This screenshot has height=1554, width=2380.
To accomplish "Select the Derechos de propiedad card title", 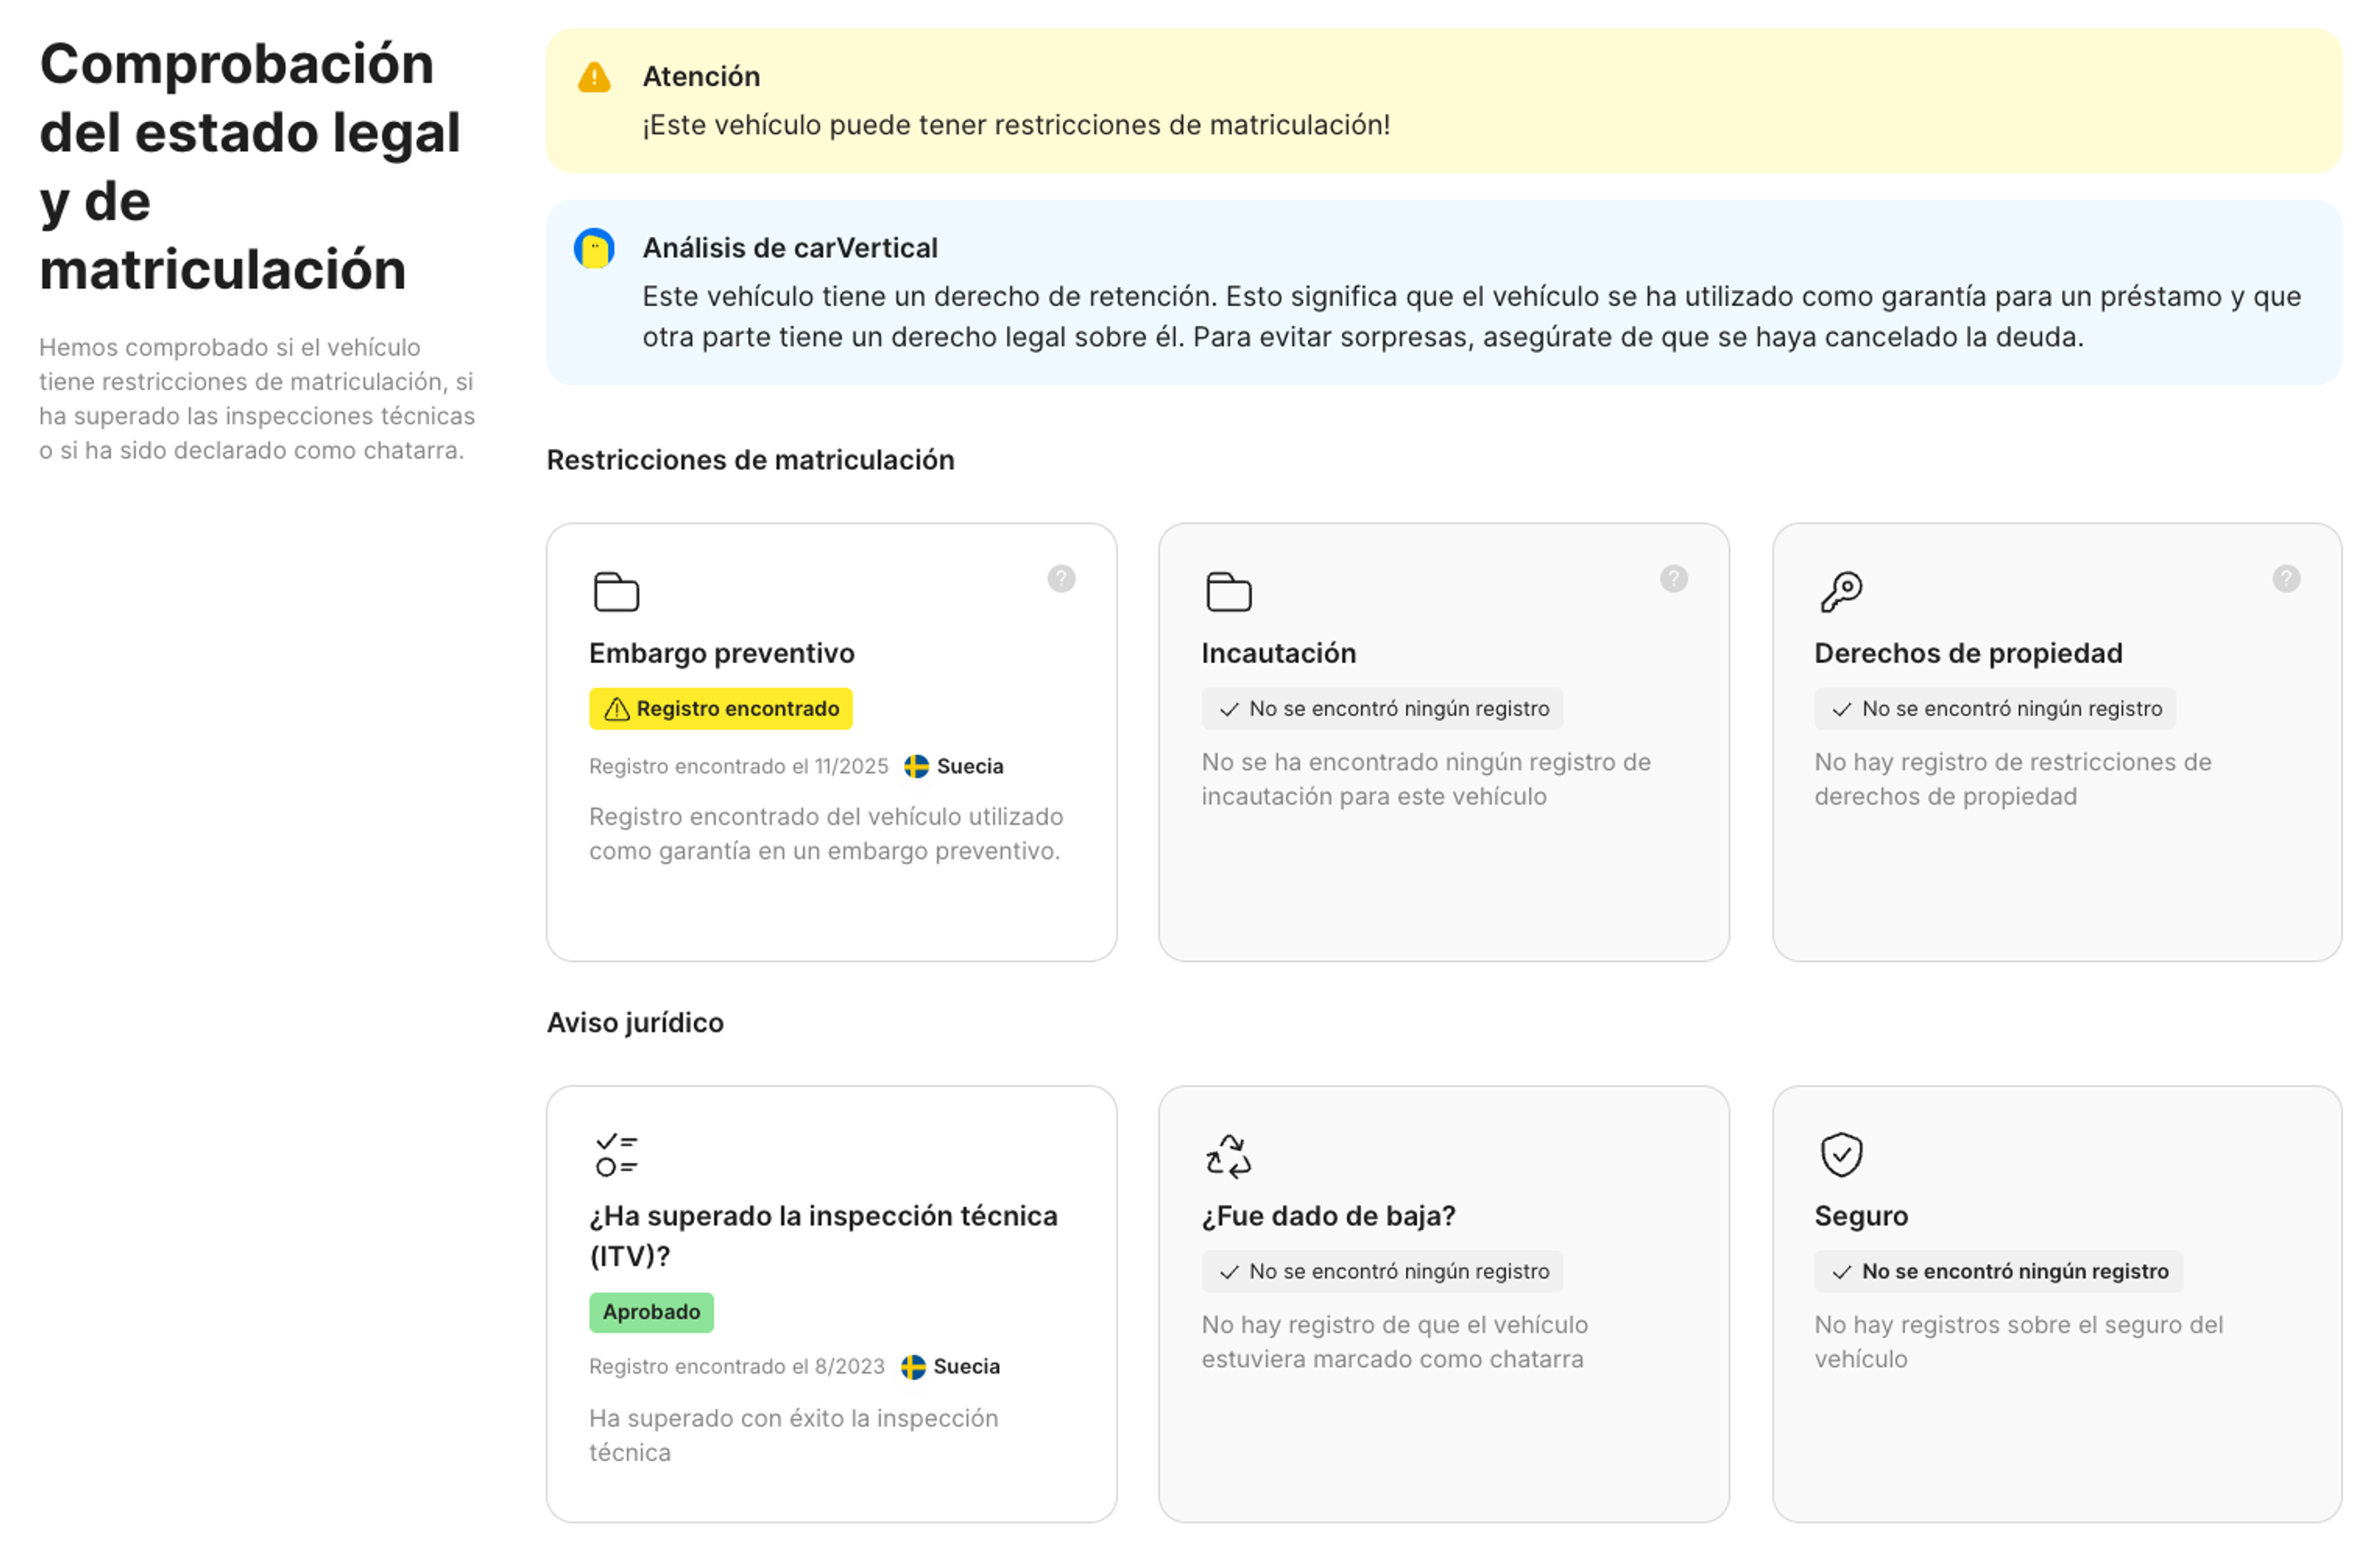I will pyautogui.click(x=1968, y=653).
